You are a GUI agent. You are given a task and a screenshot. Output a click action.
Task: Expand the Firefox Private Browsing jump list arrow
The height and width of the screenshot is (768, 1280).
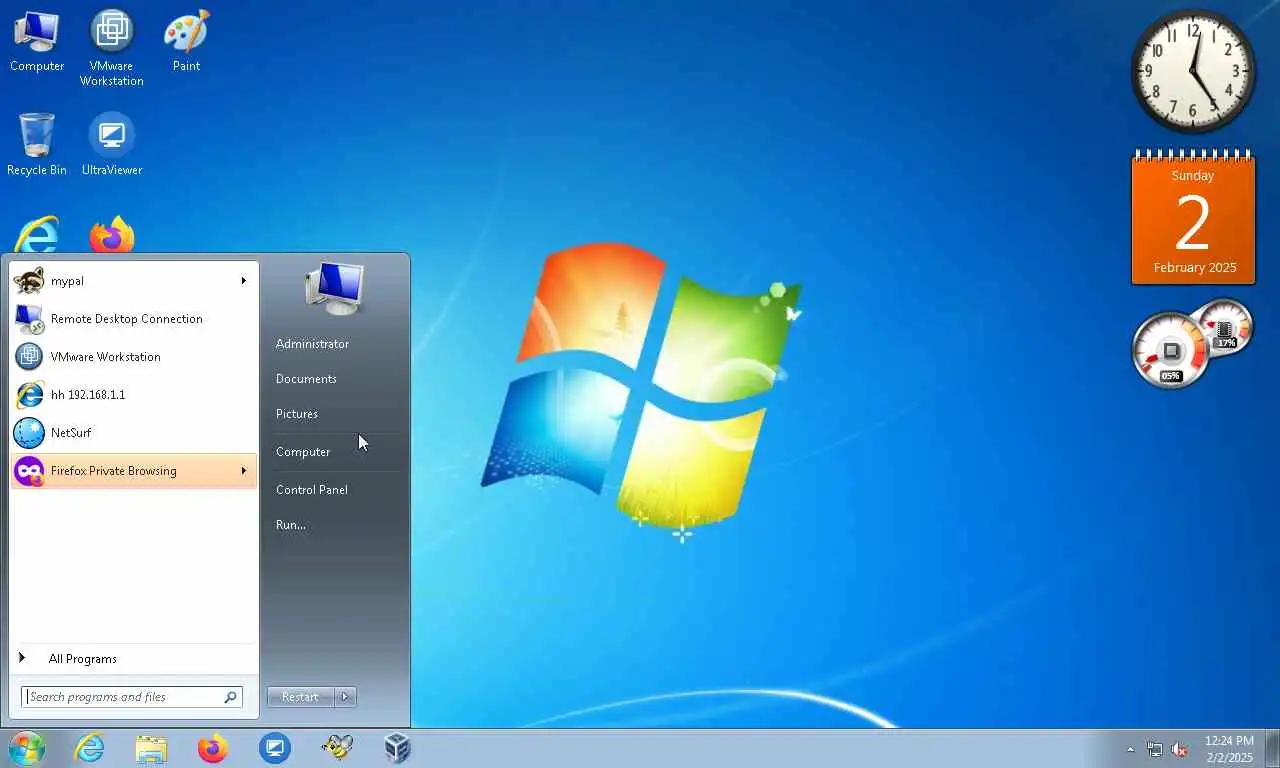click(x=243, y=471)
